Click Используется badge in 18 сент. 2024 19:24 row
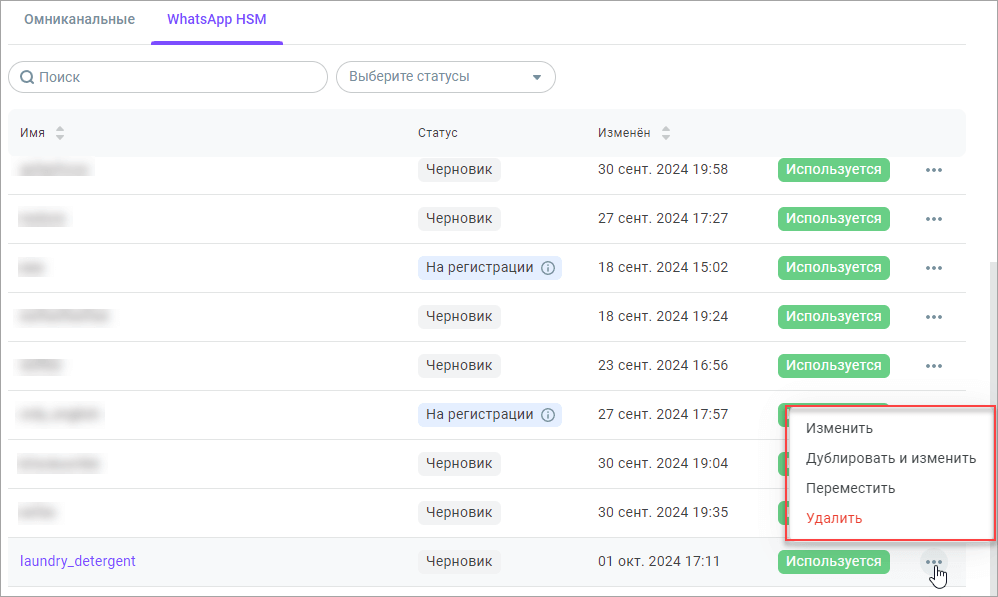 833,317
